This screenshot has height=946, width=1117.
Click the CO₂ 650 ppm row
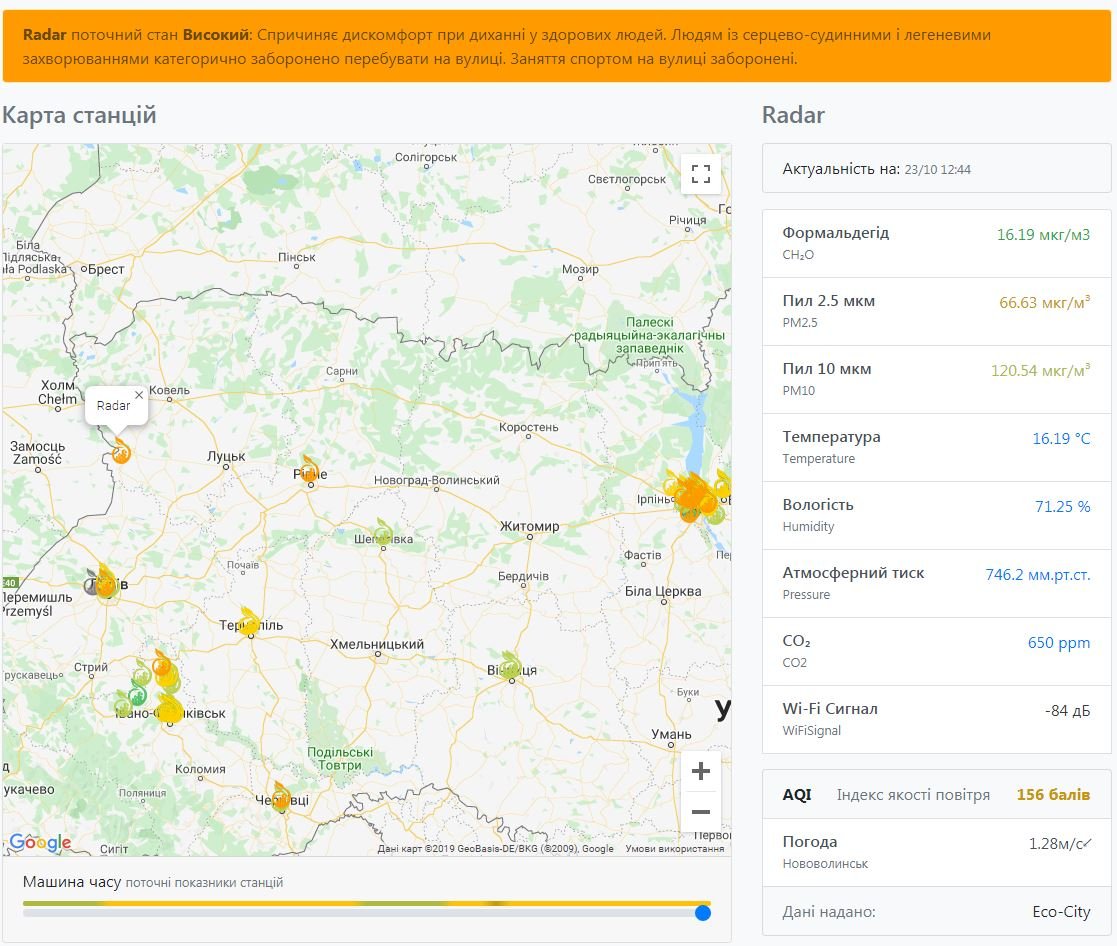point(936,651)
